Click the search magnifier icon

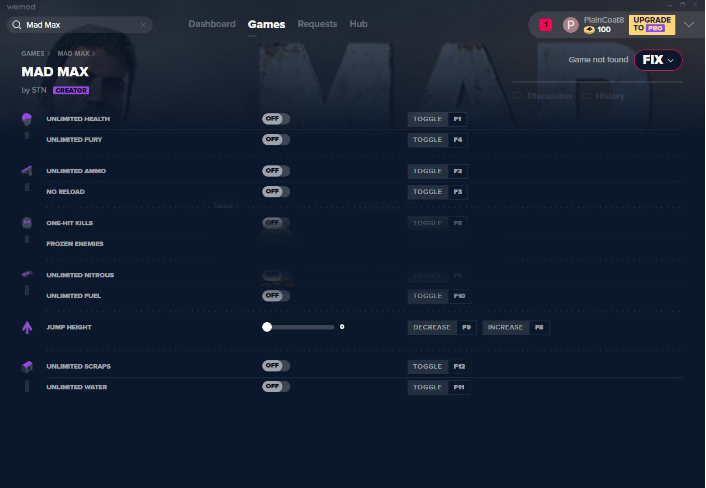click(x=17, y=25)
